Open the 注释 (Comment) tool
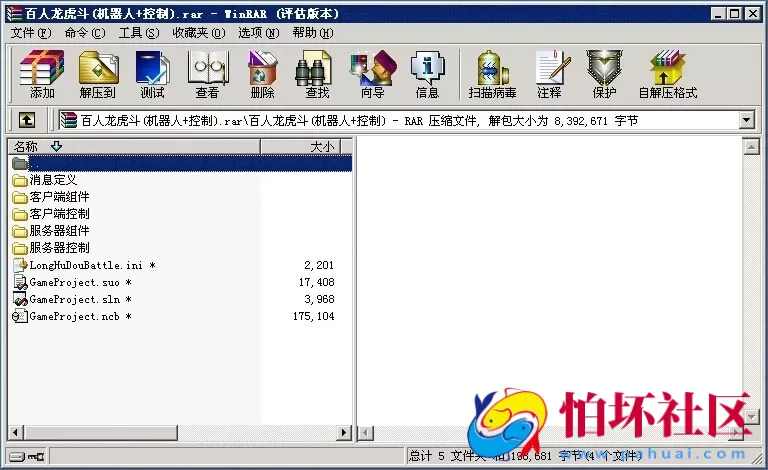The height and width of the screenshot is (470, 768). (x=549, y=74)
